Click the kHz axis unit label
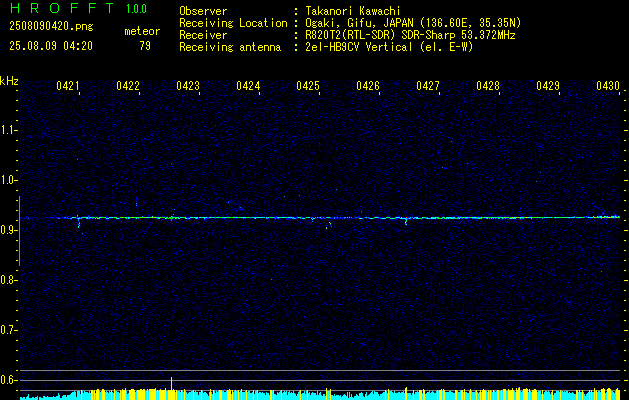Screen dimensions: 629x400 point(9,81)
